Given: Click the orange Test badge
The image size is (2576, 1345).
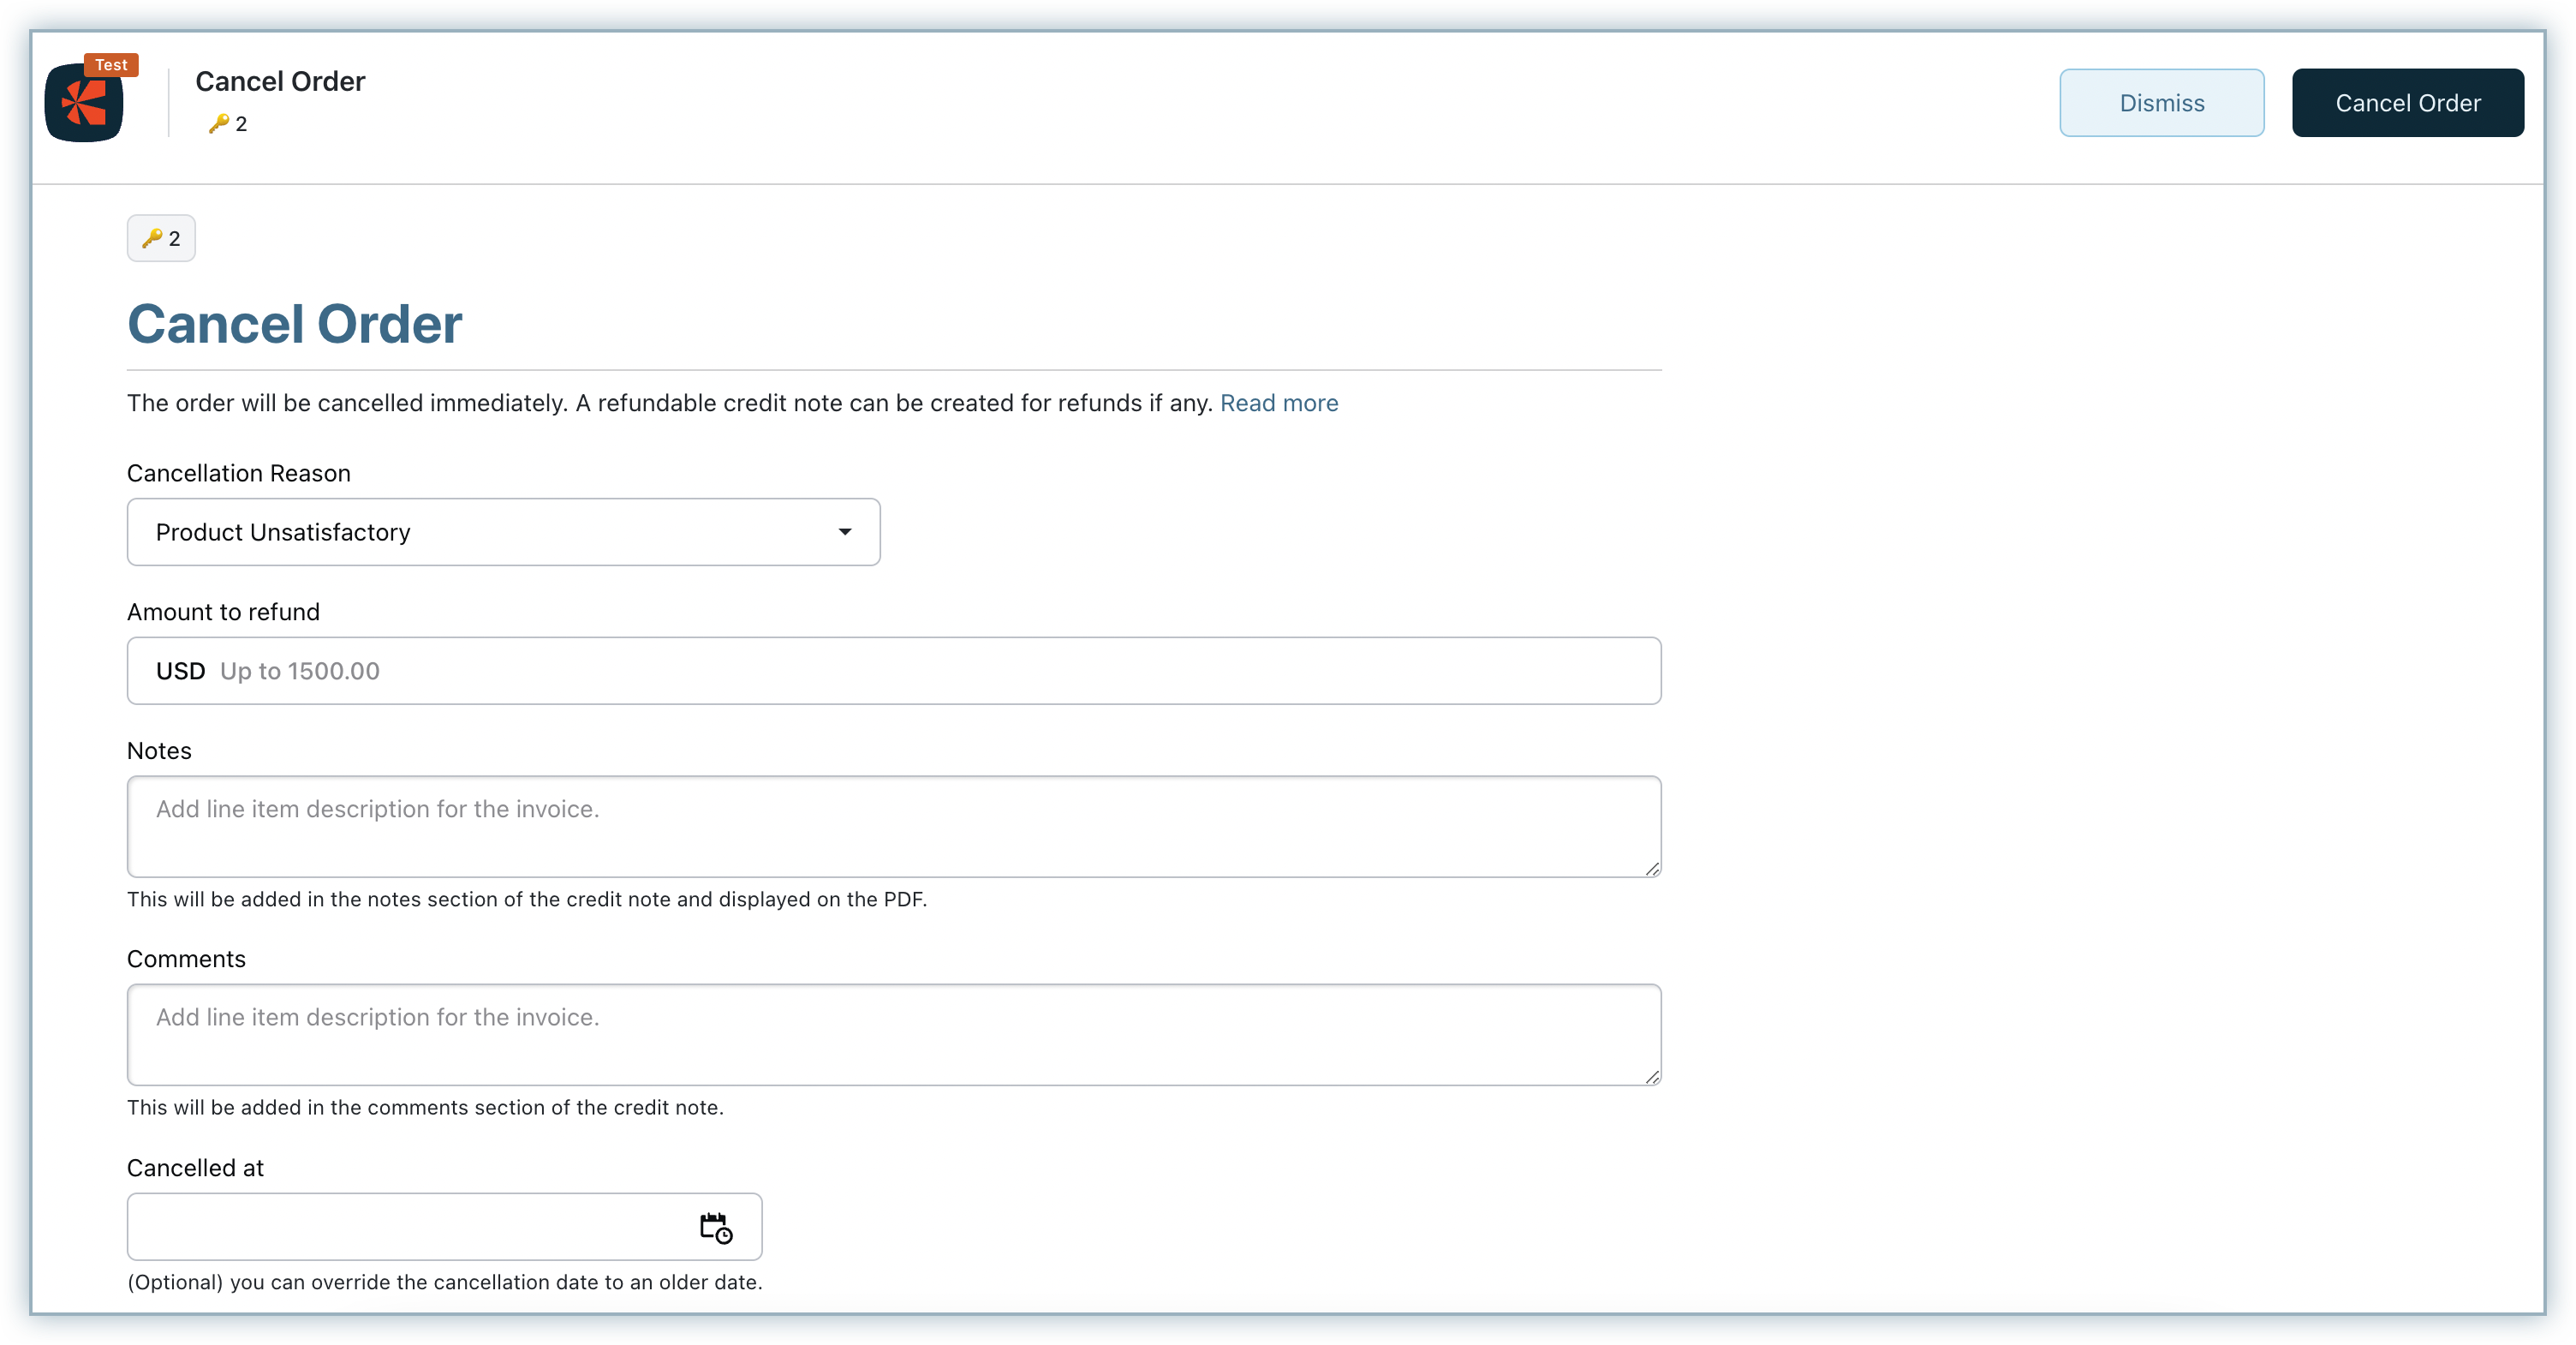Looking at the screenshot, I should (111, 65).
